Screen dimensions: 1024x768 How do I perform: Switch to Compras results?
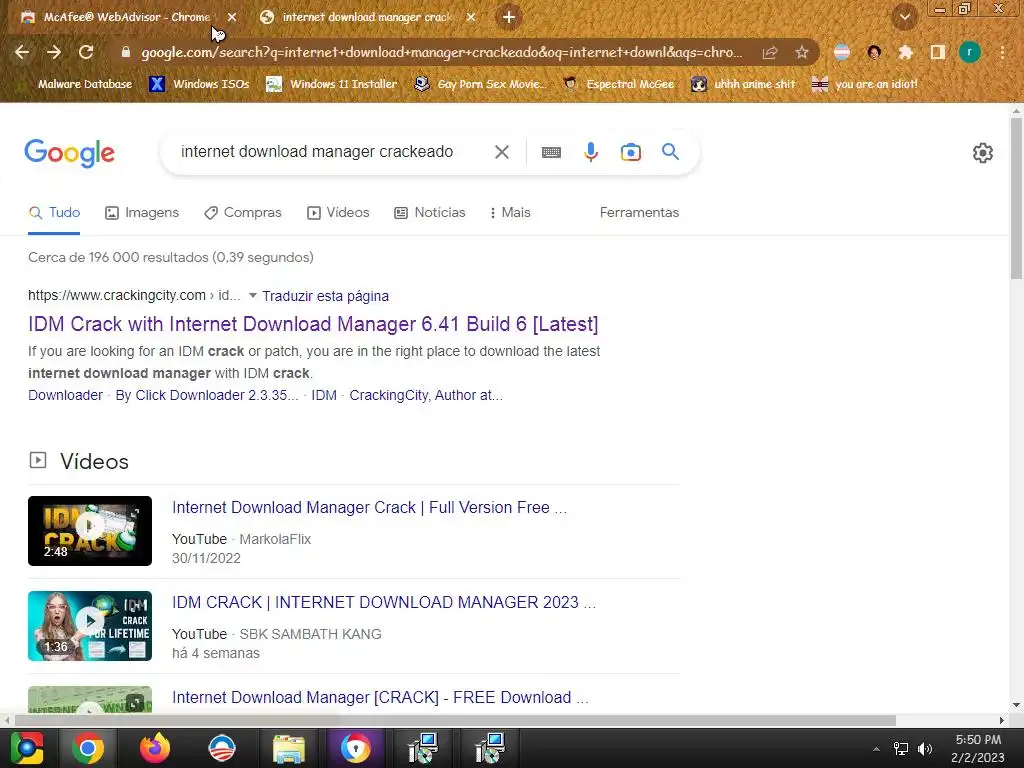click(x=242, y=213)
